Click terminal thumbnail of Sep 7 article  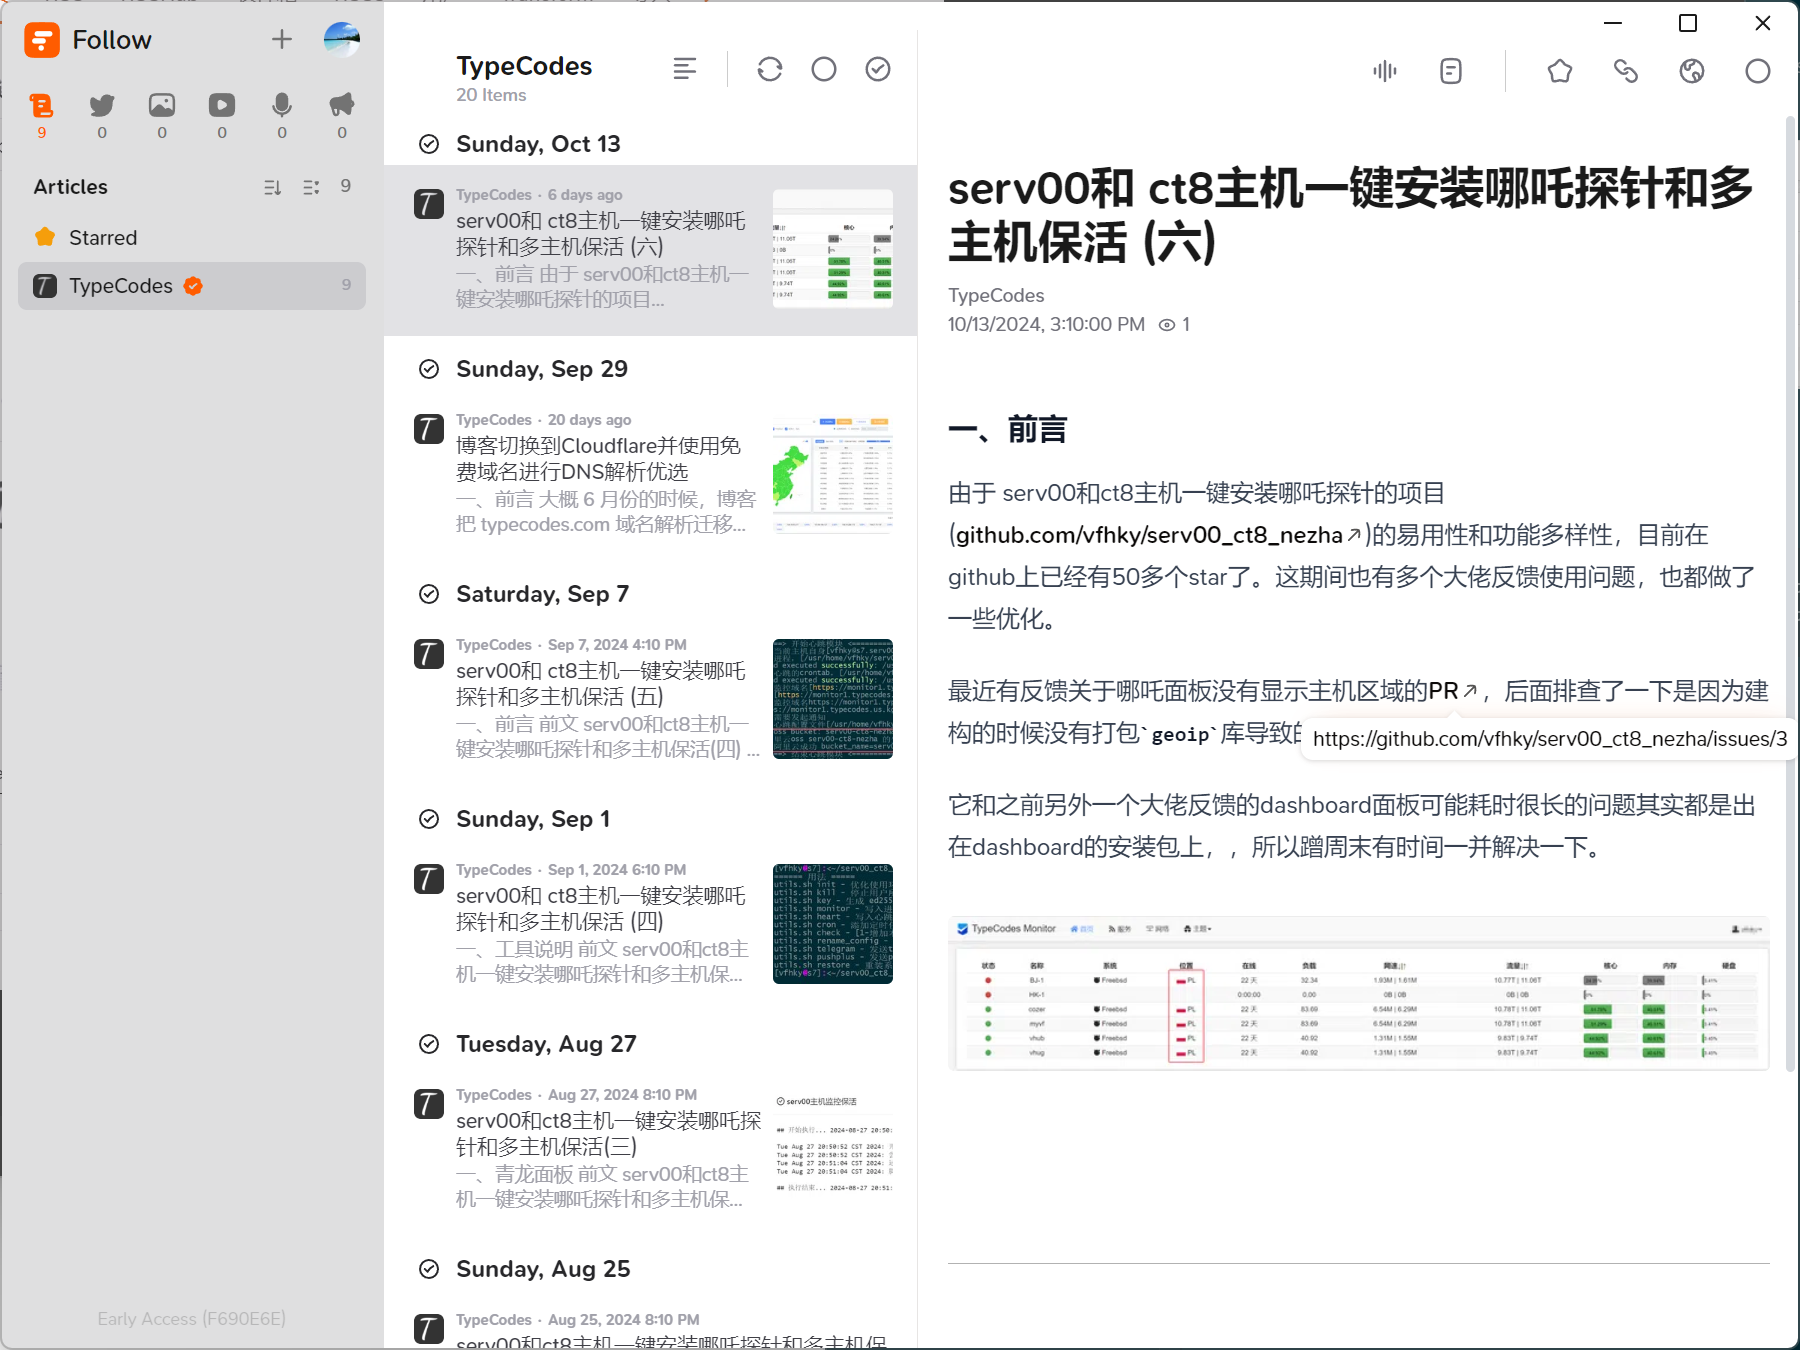[833, 699]
